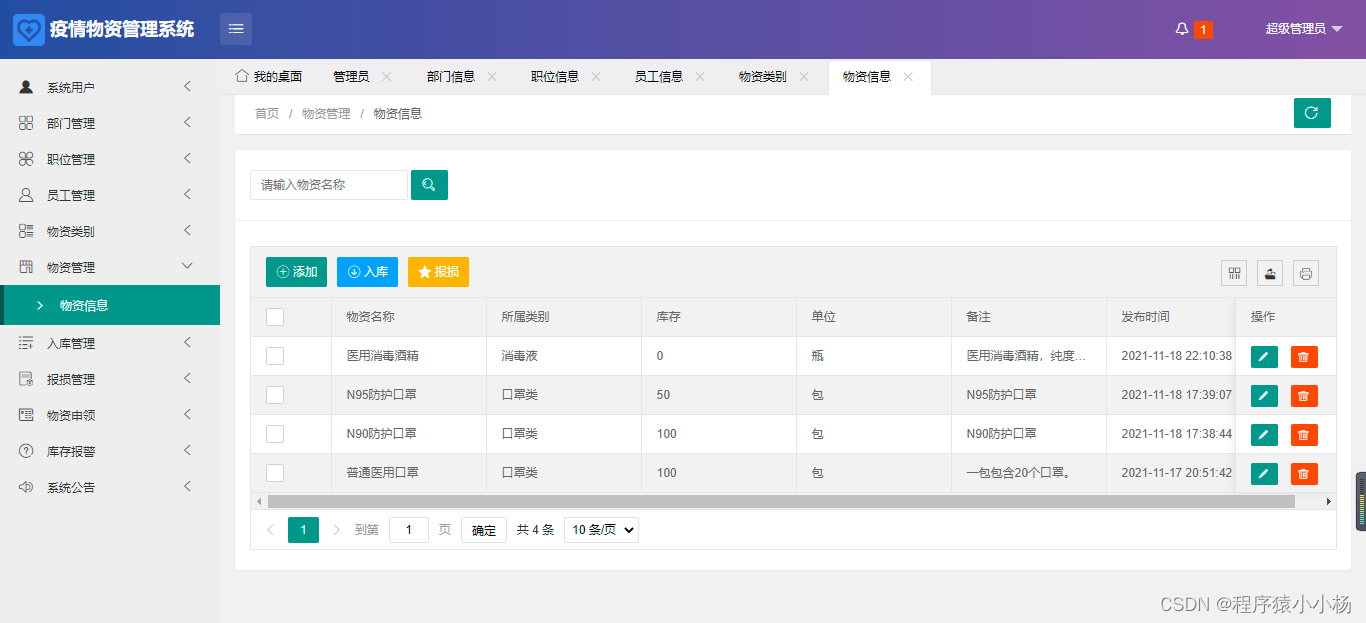Delete the 医用消毒酒精 row

1304,357
